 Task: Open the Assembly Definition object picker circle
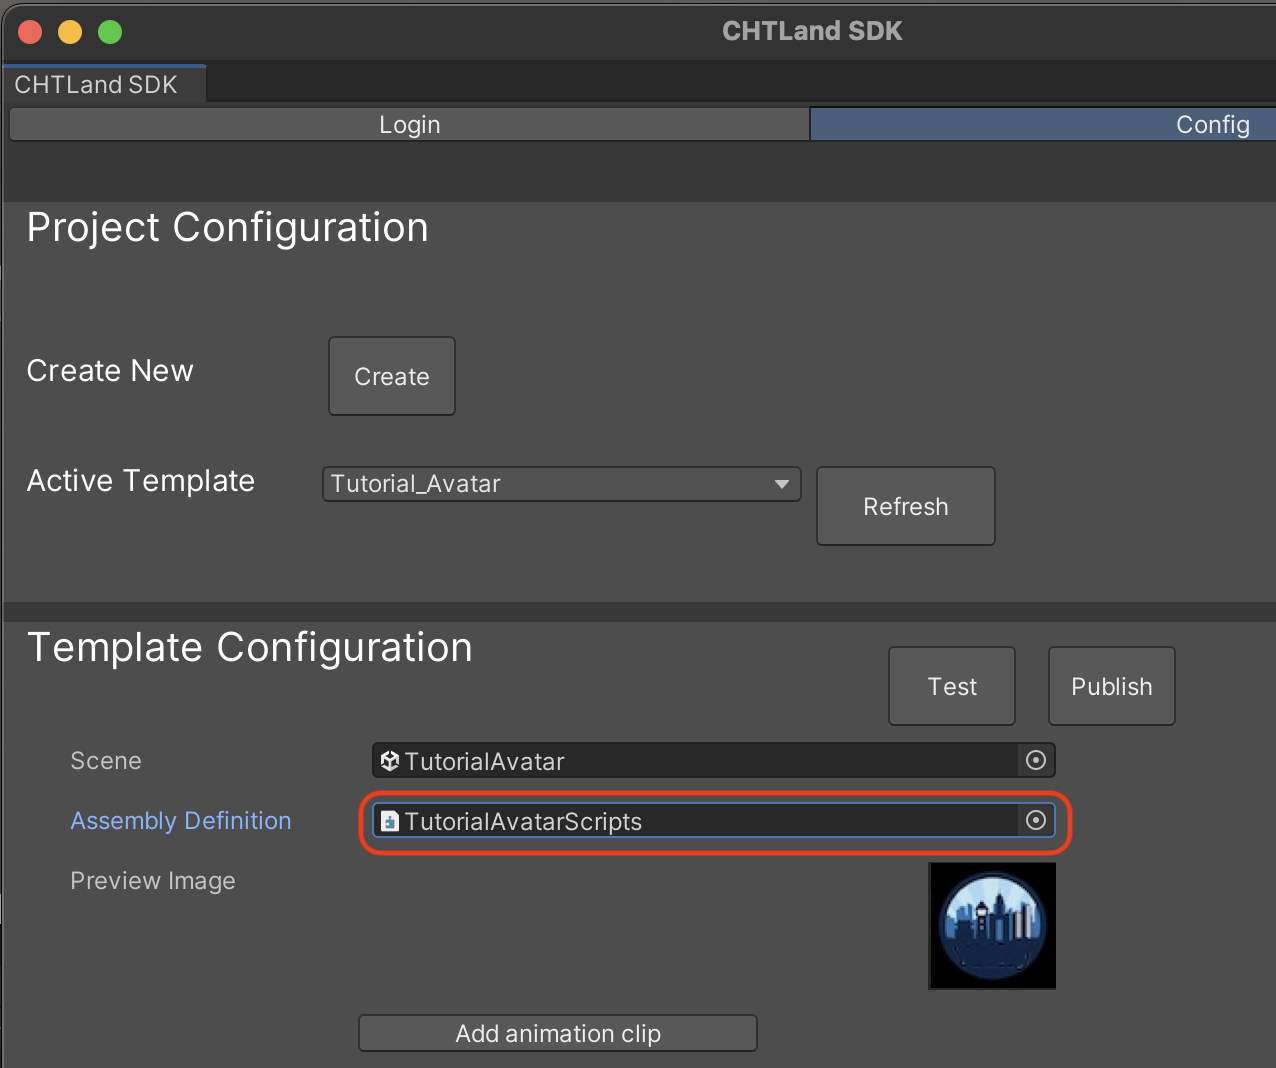[x=1036, y=821]
